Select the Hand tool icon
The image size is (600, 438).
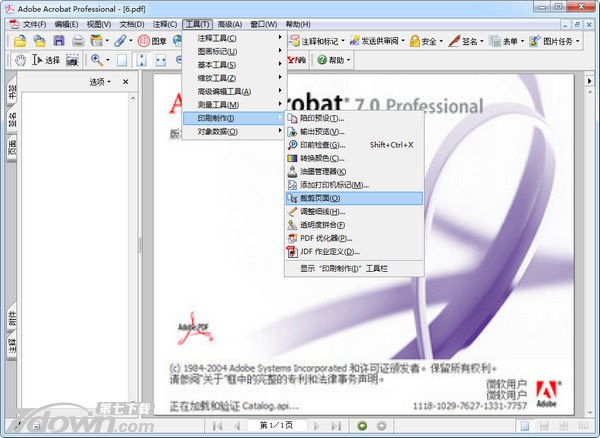22,60
